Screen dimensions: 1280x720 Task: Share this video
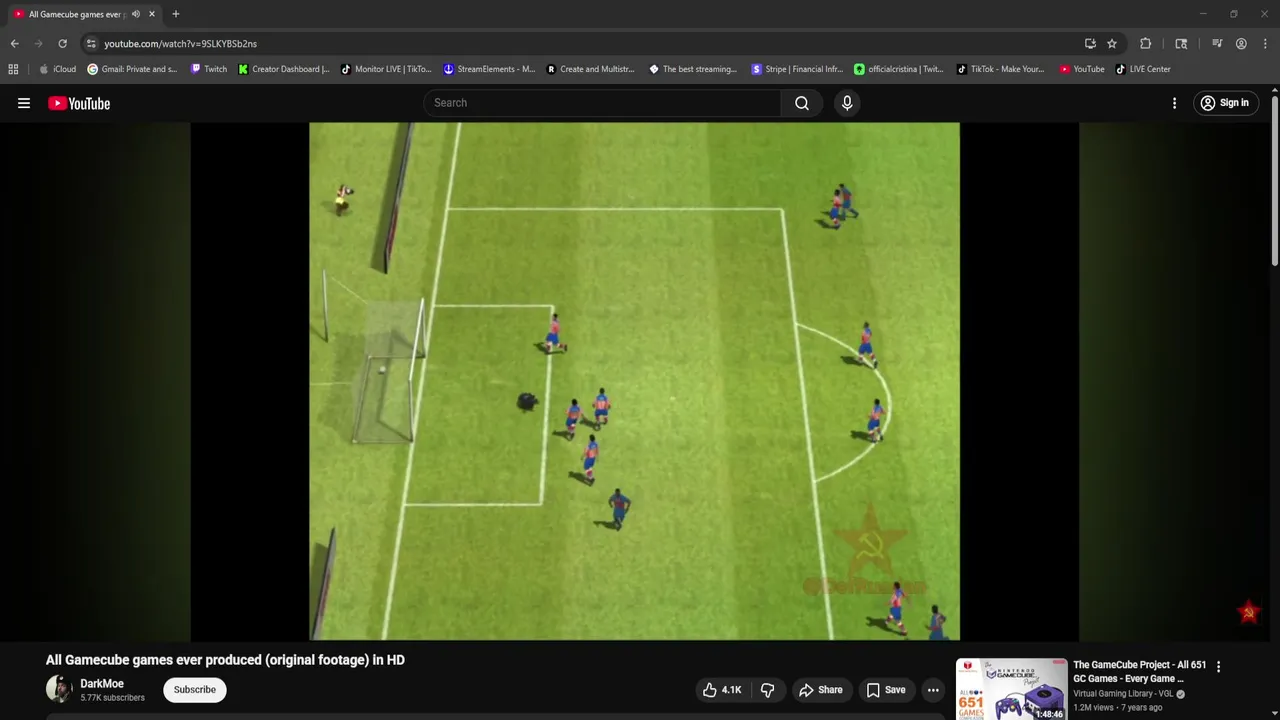coord(820,690)
